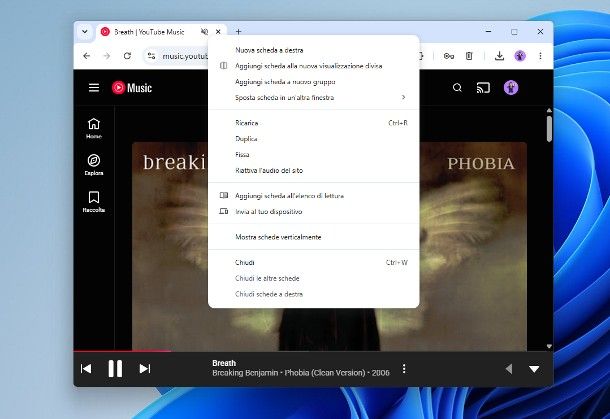The image size is (610, 419).
Task: Skip to previous track
Action: coord(86,368)
